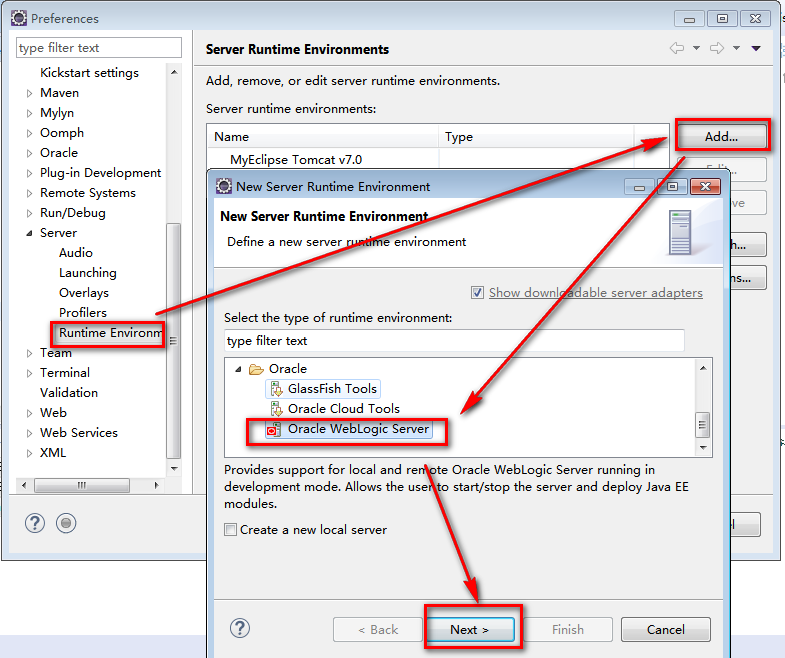This screenshot has height=658, width=785.
Task: Enable Create a new local server checkbox
Action: (230, 530)
